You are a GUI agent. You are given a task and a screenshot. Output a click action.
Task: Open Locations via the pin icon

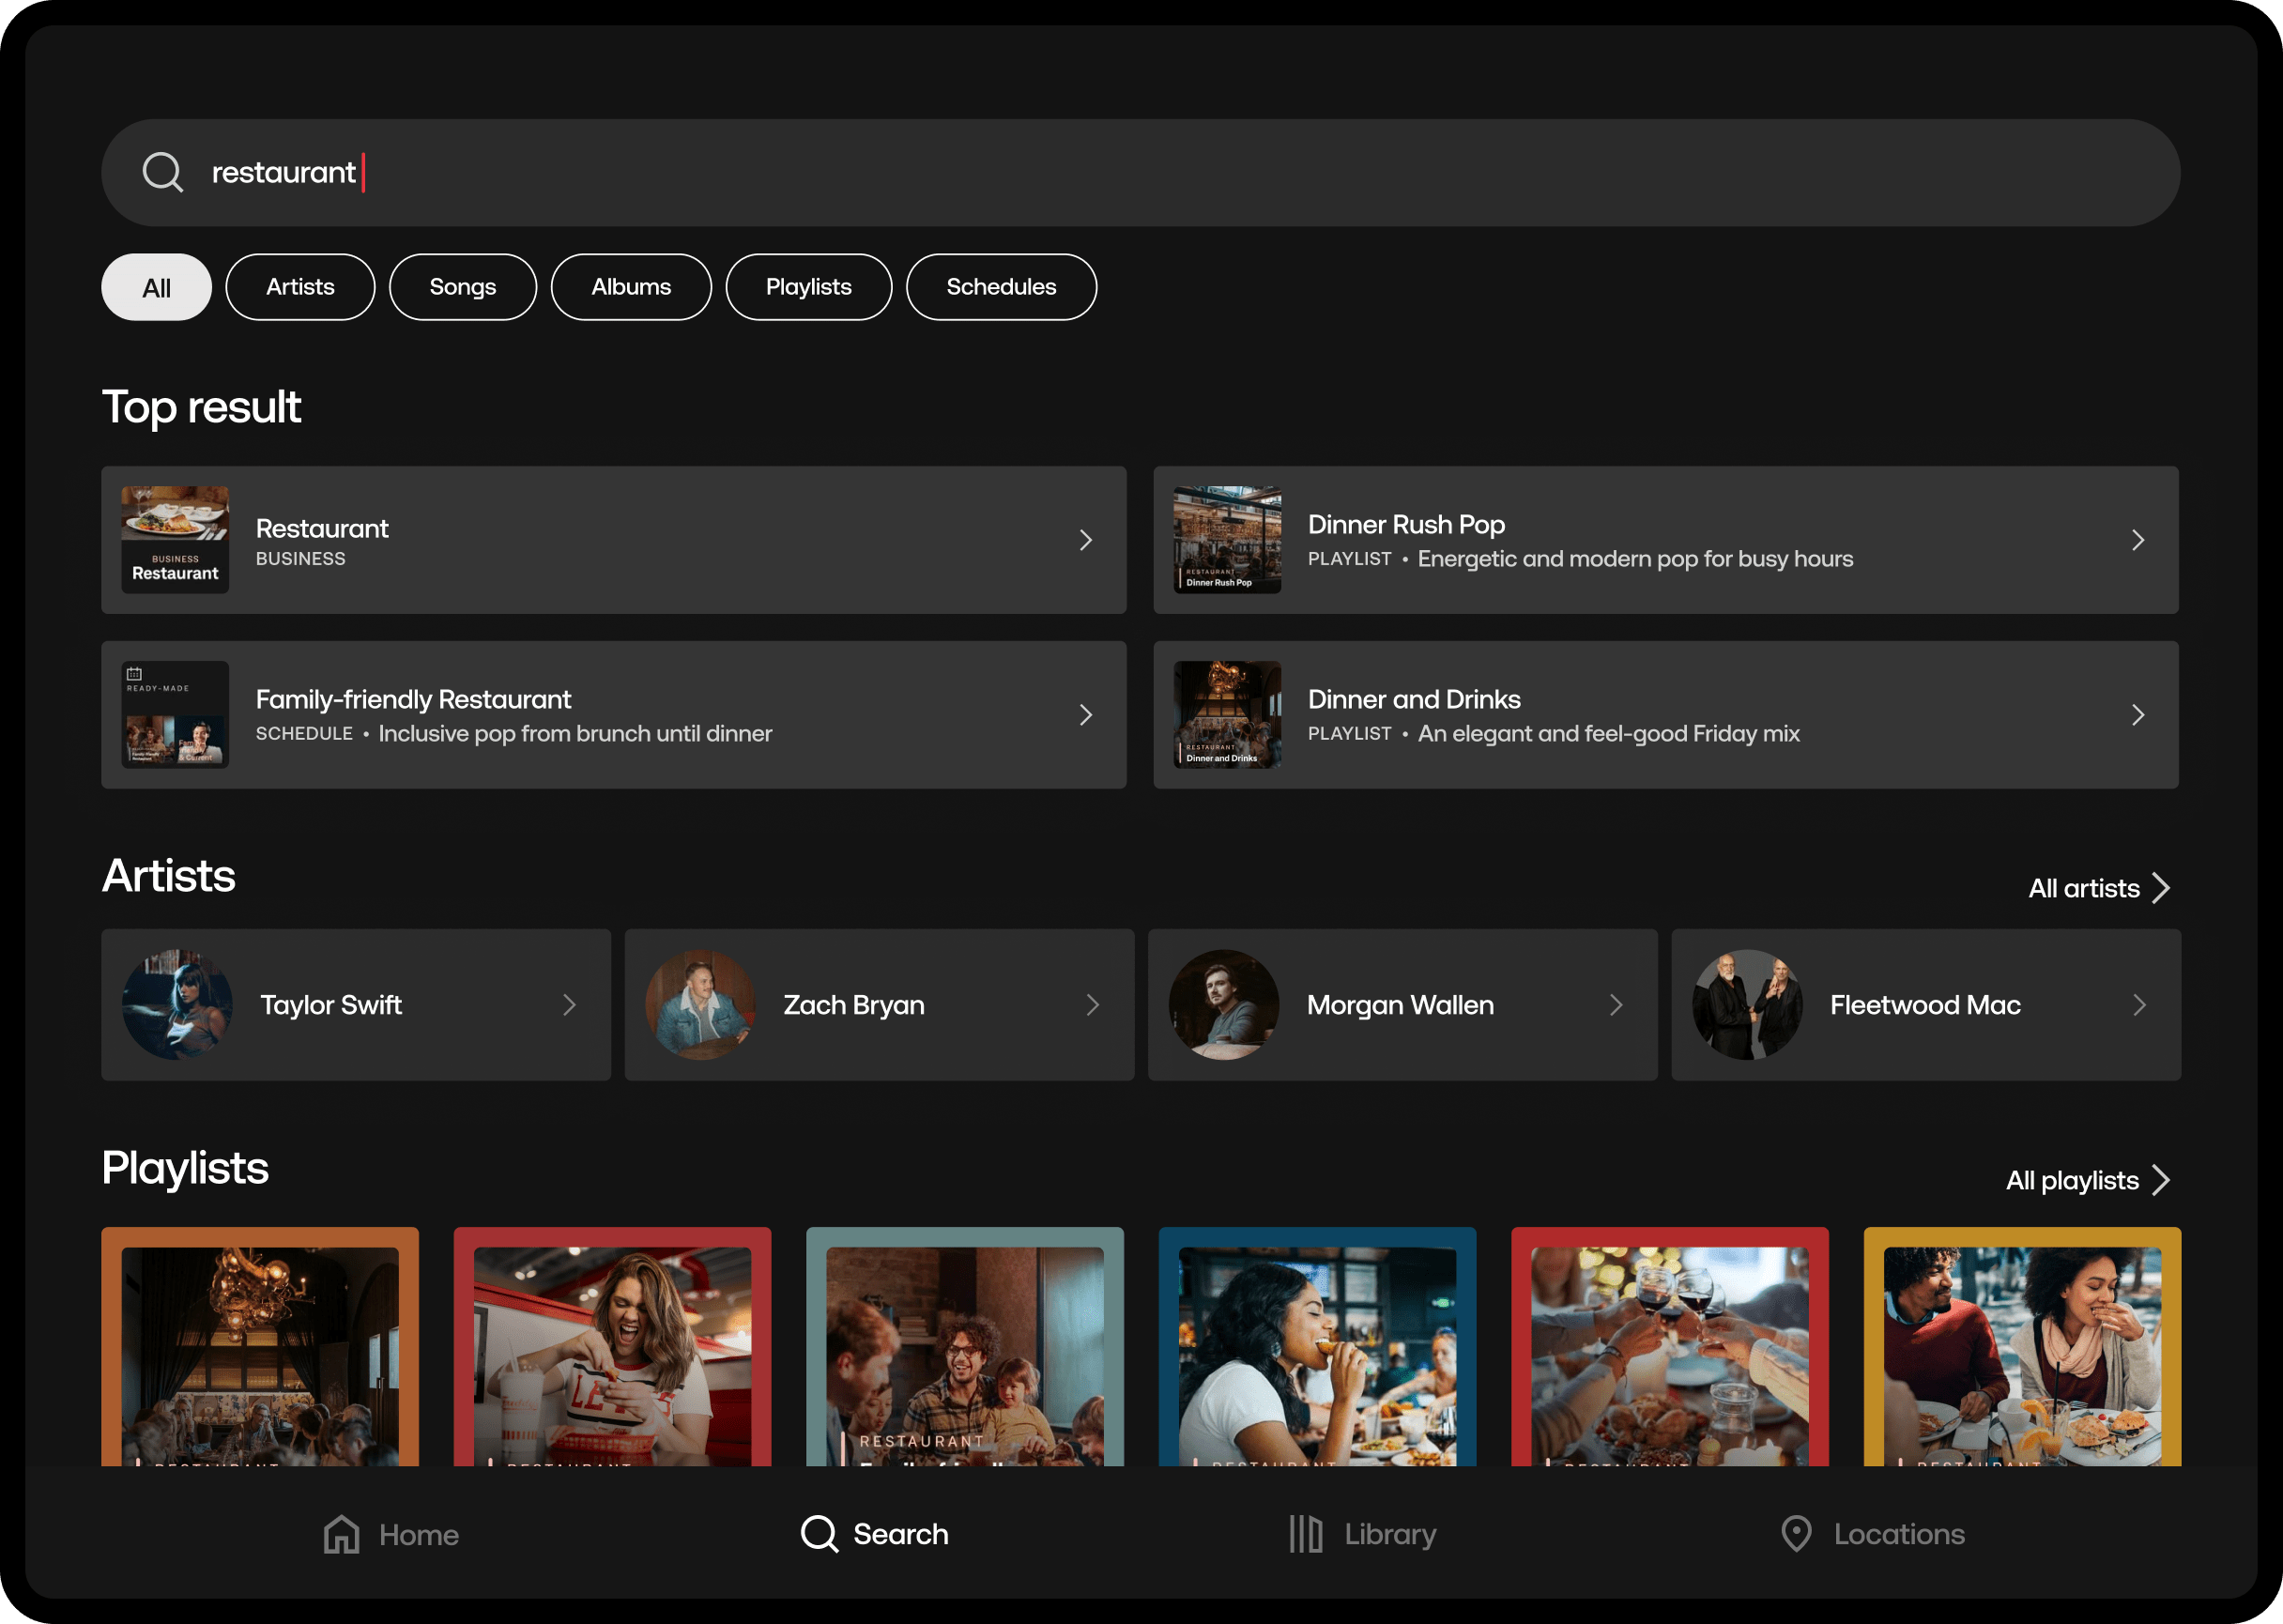1796,1533
